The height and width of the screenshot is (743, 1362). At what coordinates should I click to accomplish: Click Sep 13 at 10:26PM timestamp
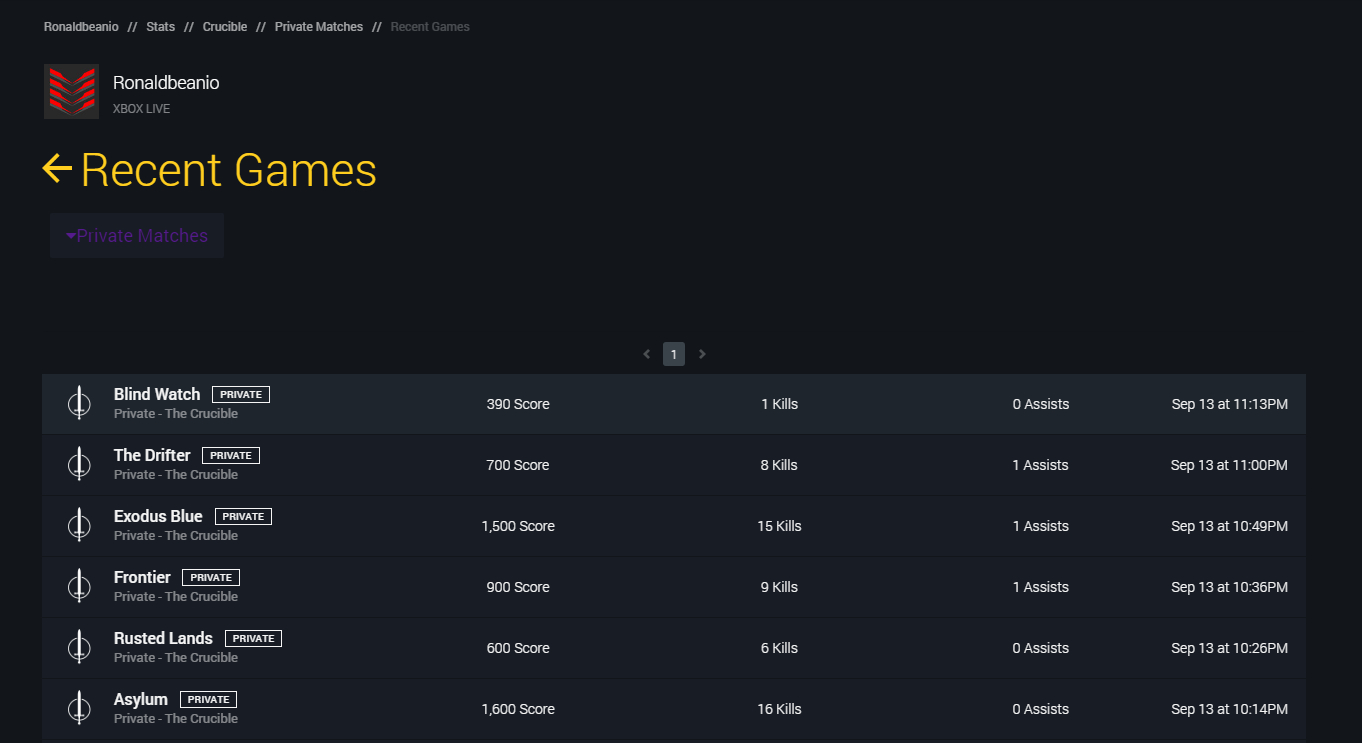point(1230,648)
